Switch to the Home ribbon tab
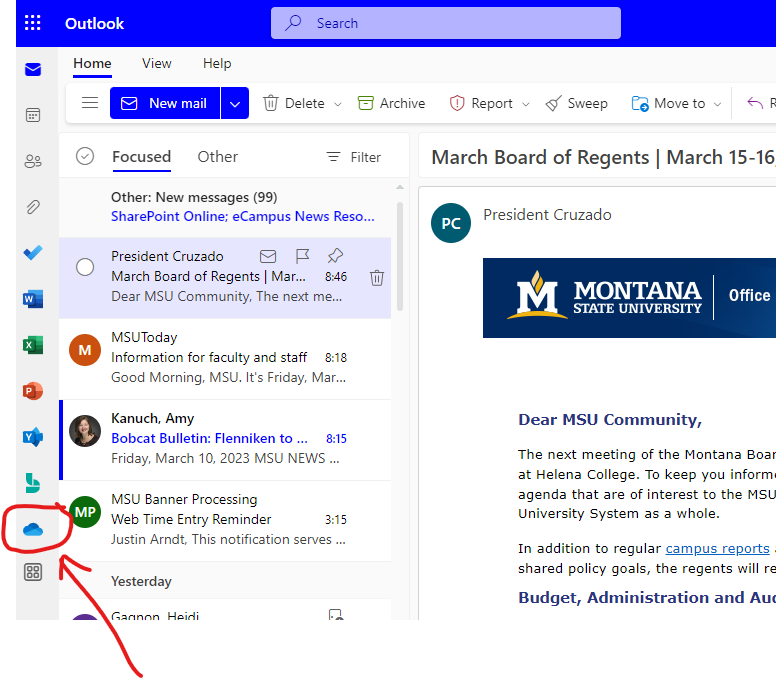 [x=92, y=63]
